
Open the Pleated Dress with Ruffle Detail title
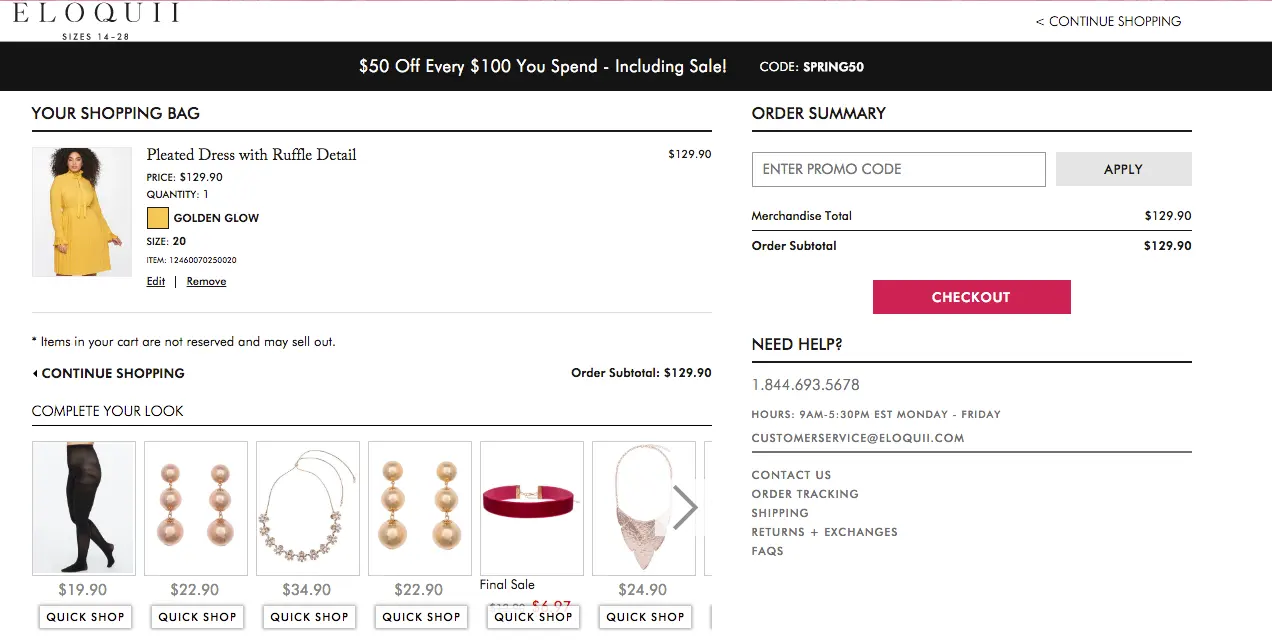click(x=251, y=155)
